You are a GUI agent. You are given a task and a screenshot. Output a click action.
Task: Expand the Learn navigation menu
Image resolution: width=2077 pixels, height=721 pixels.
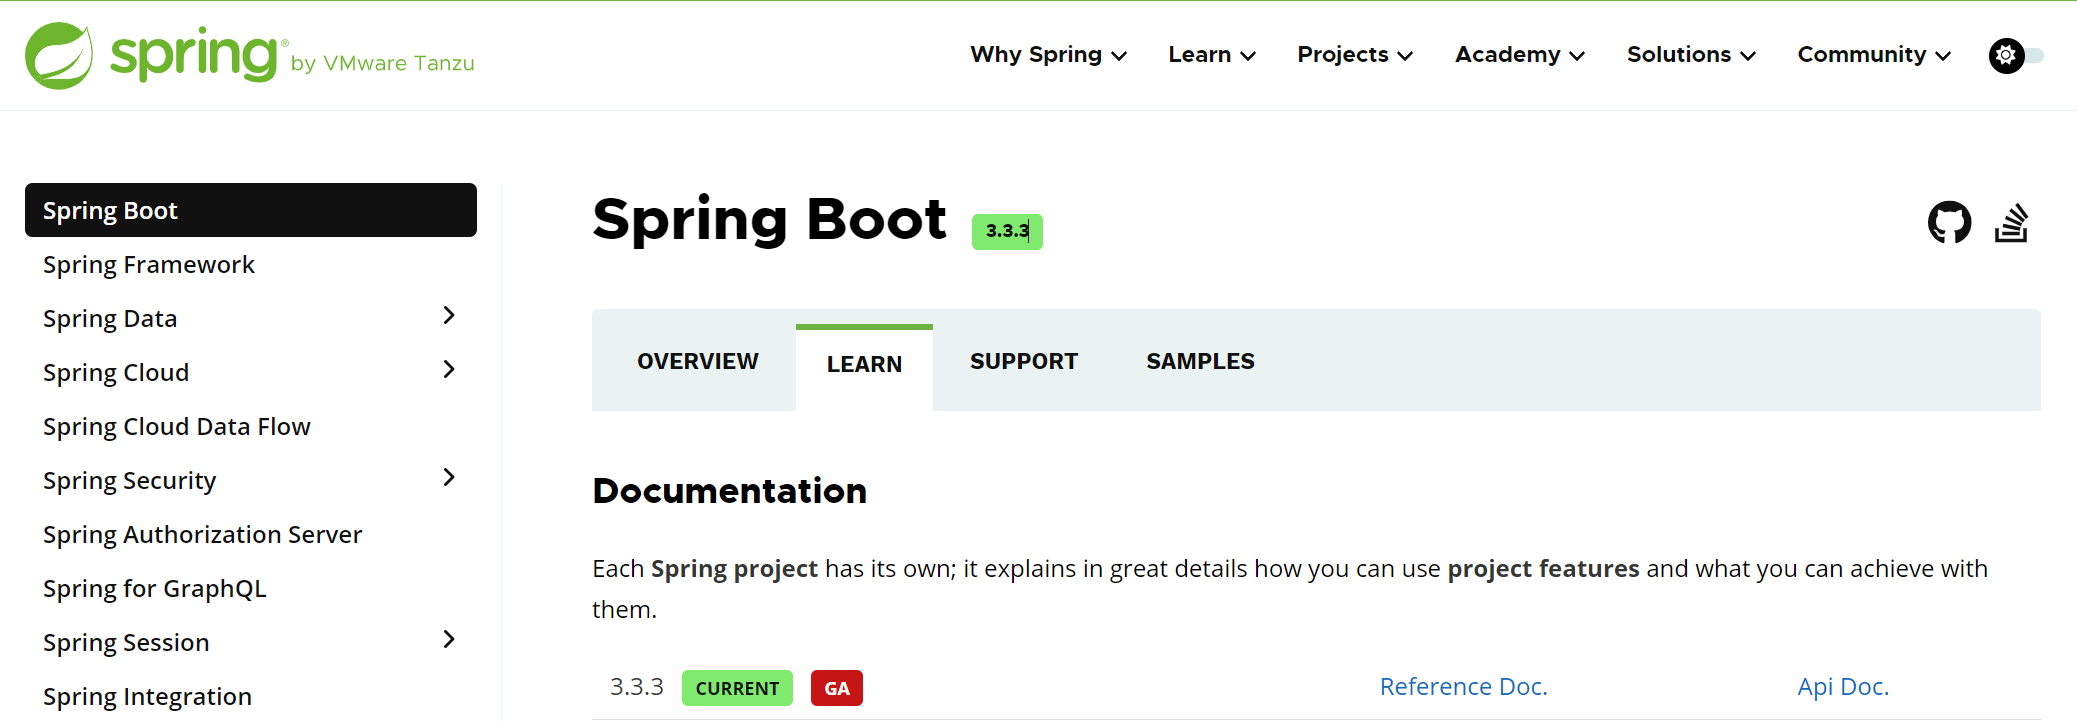pos(1212,55)
